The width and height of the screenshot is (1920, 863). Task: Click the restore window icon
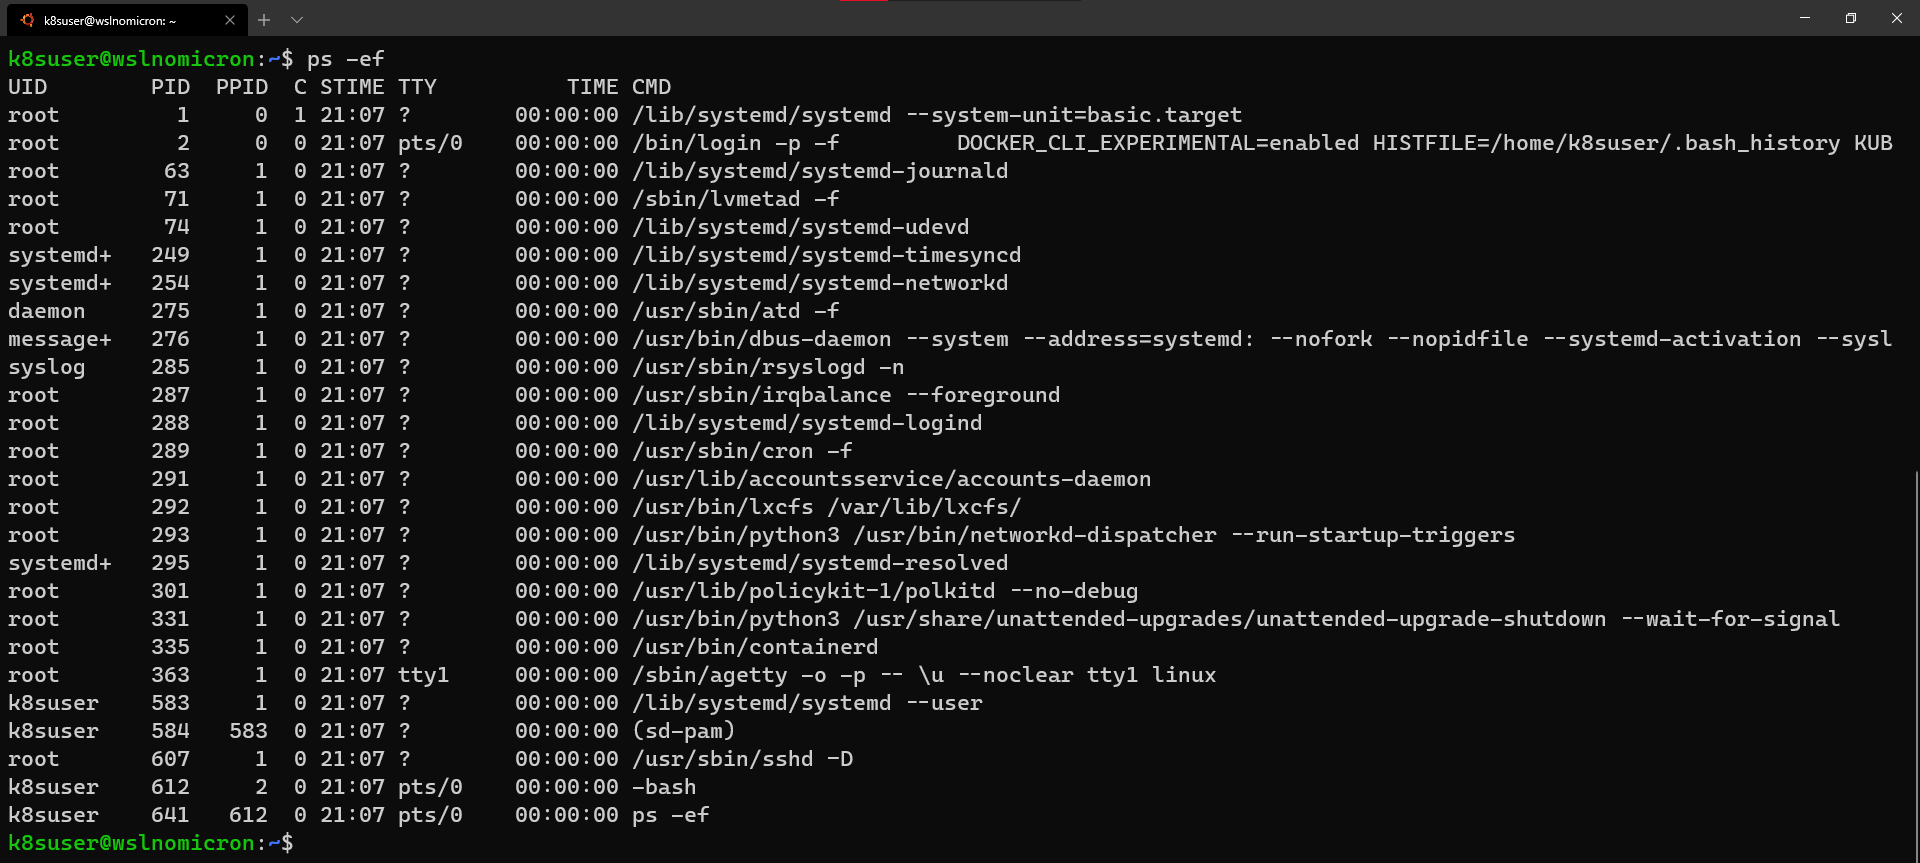coord(1851,18)
